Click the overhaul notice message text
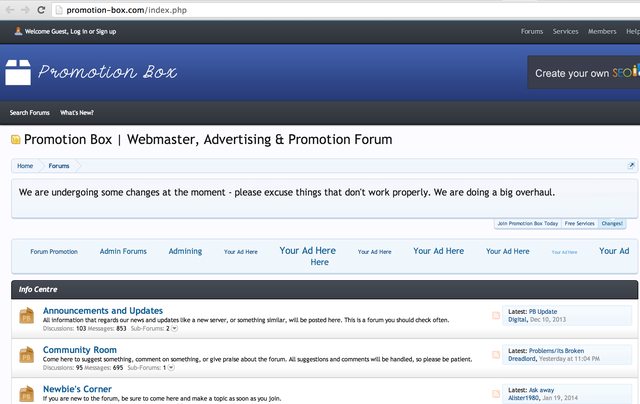The height and width of the screenshot is (404, 640). click(x=287, y=192)
